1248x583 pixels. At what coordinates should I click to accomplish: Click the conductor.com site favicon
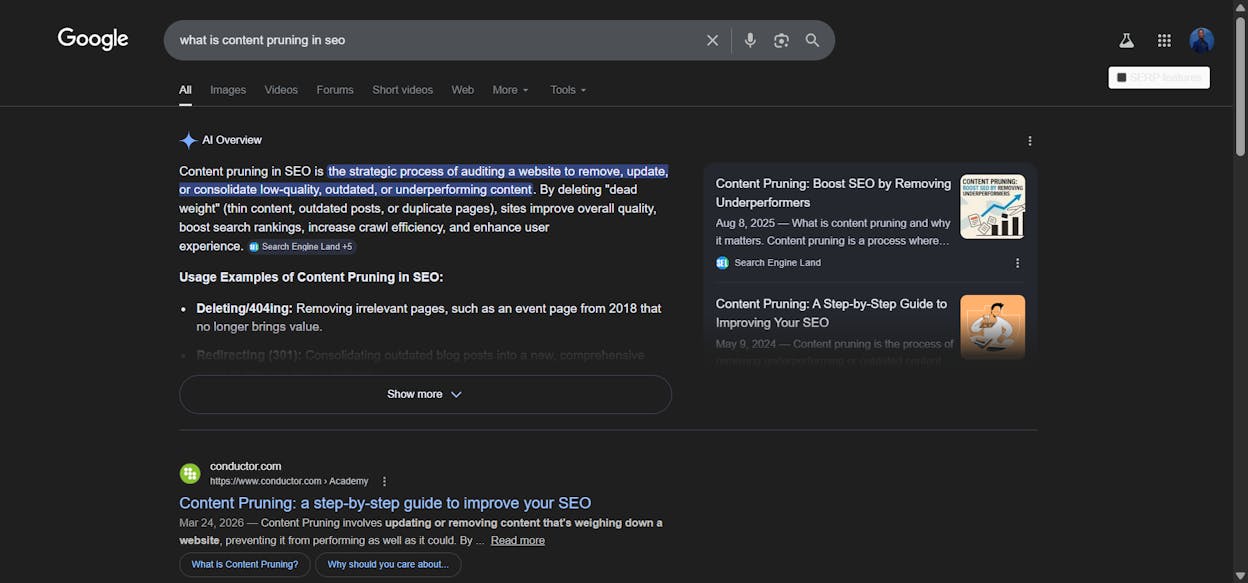(190, 473)
